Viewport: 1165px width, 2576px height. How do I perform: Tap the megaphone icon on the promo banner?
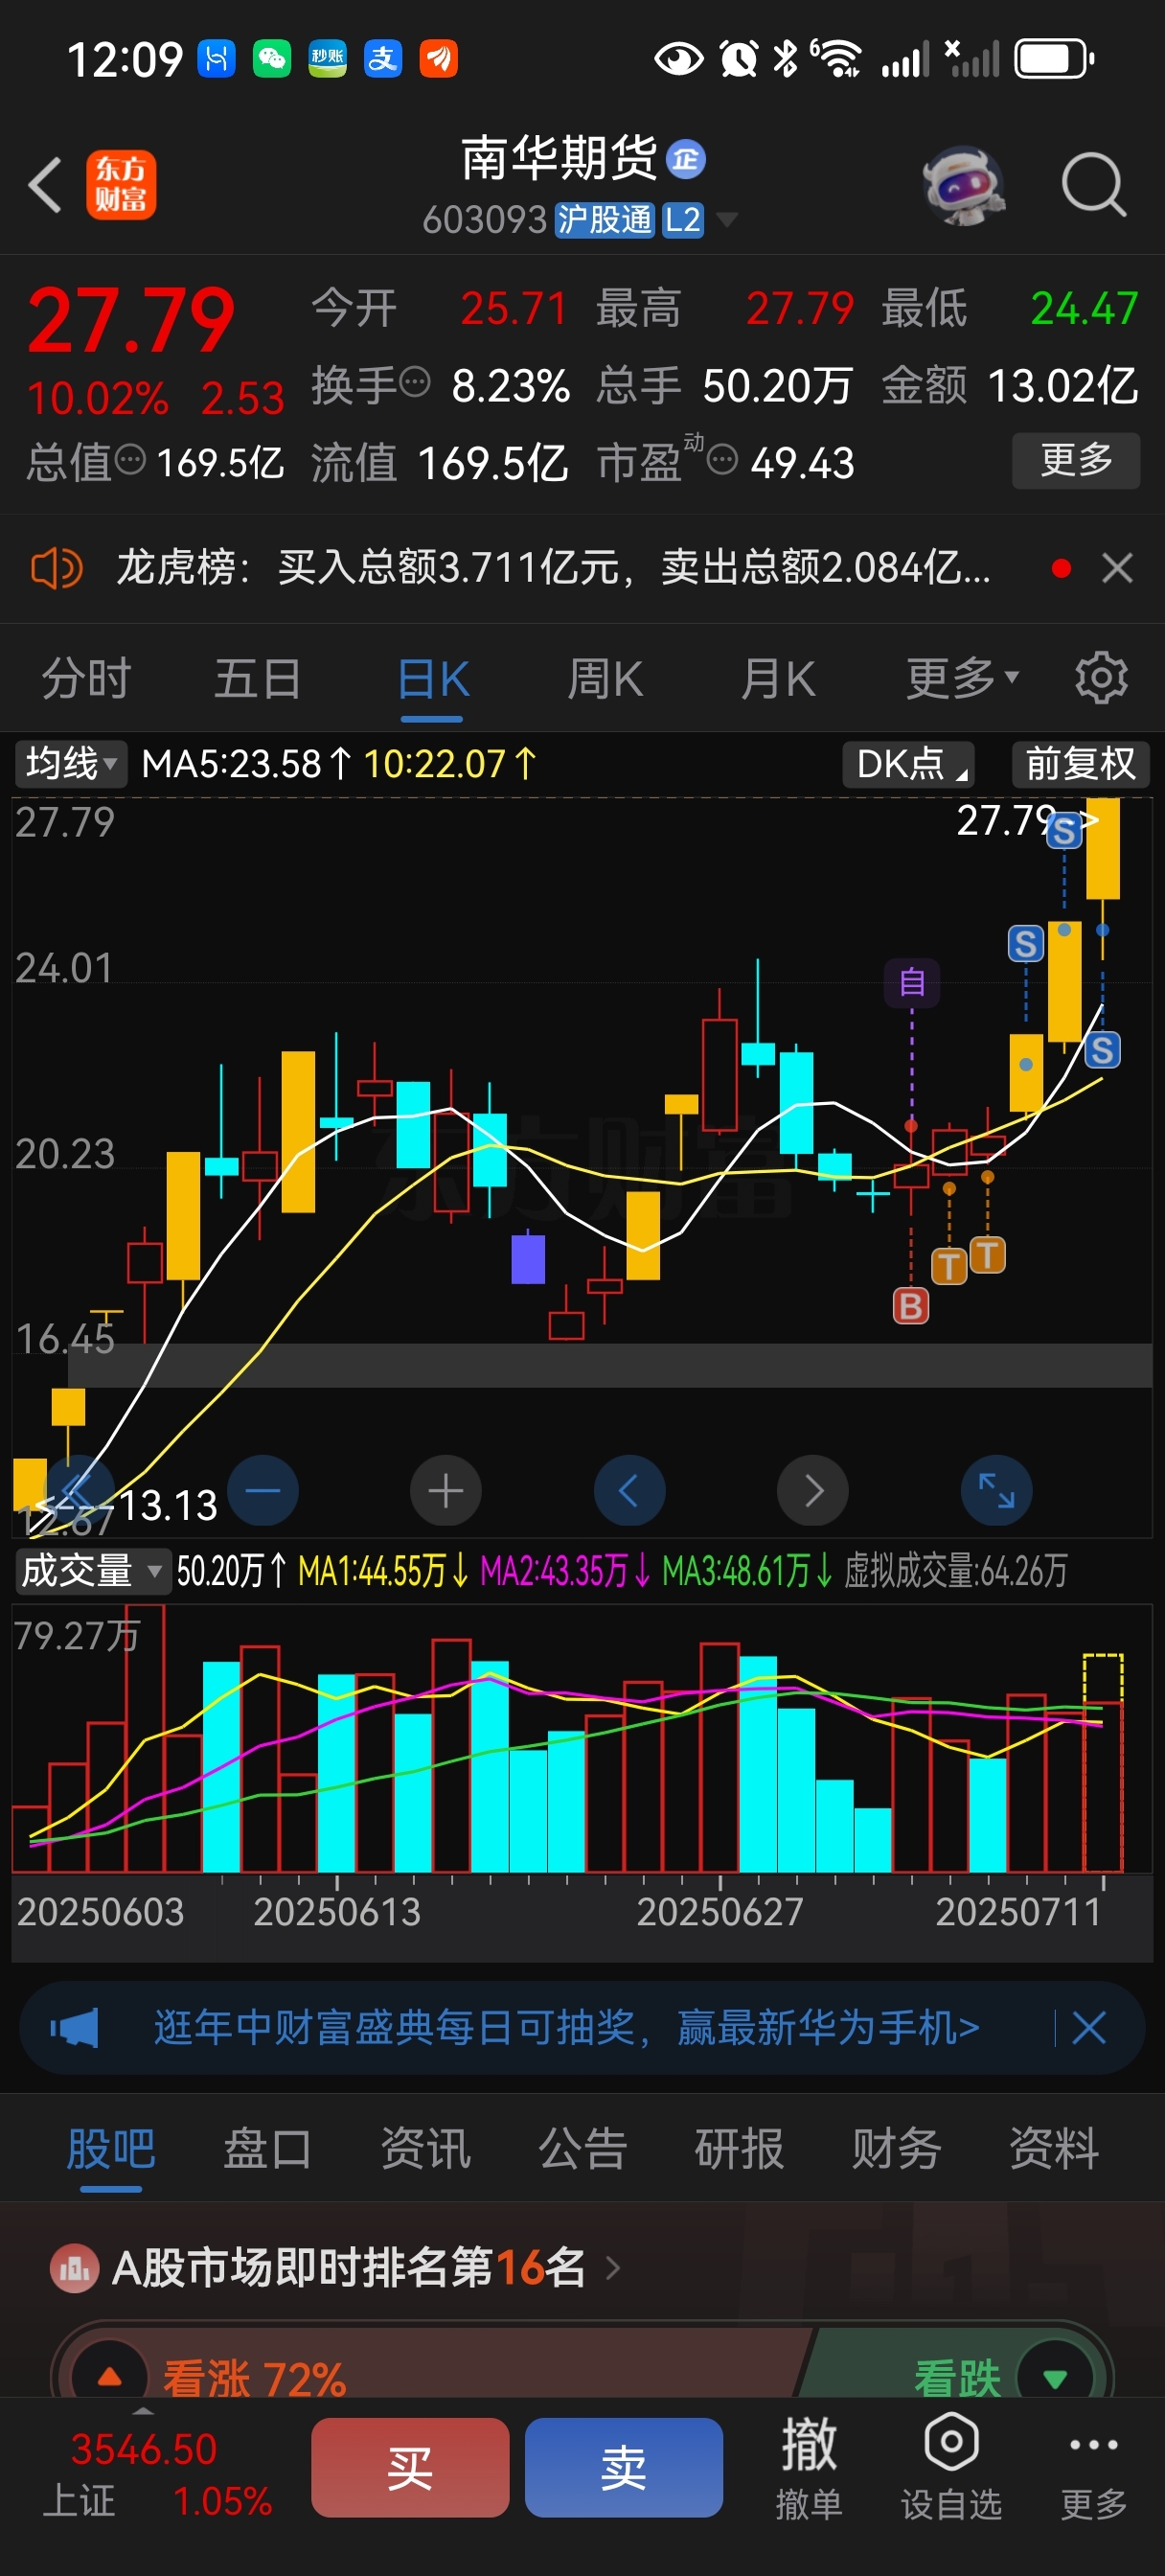pos(75,2029)
